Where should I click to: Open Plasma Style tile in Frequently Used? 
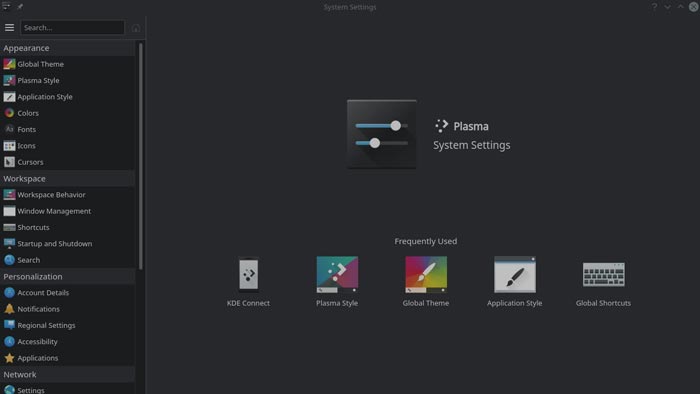tap(337, 283)
